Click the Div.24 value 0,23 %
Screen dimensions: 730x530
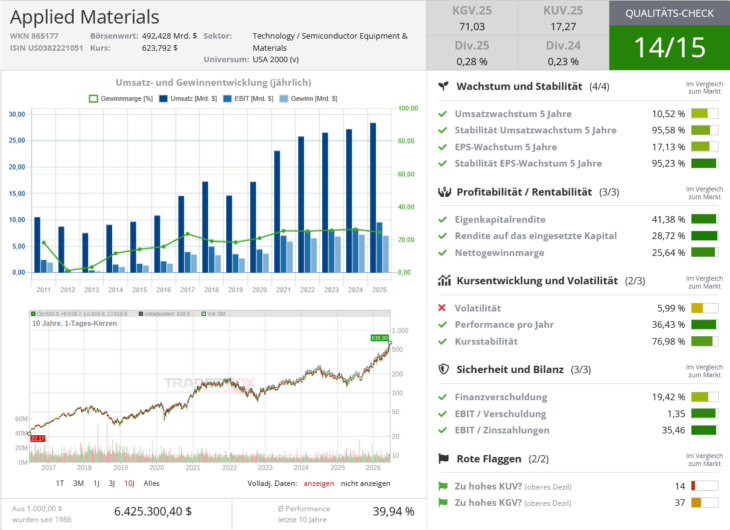pos(563,61)
